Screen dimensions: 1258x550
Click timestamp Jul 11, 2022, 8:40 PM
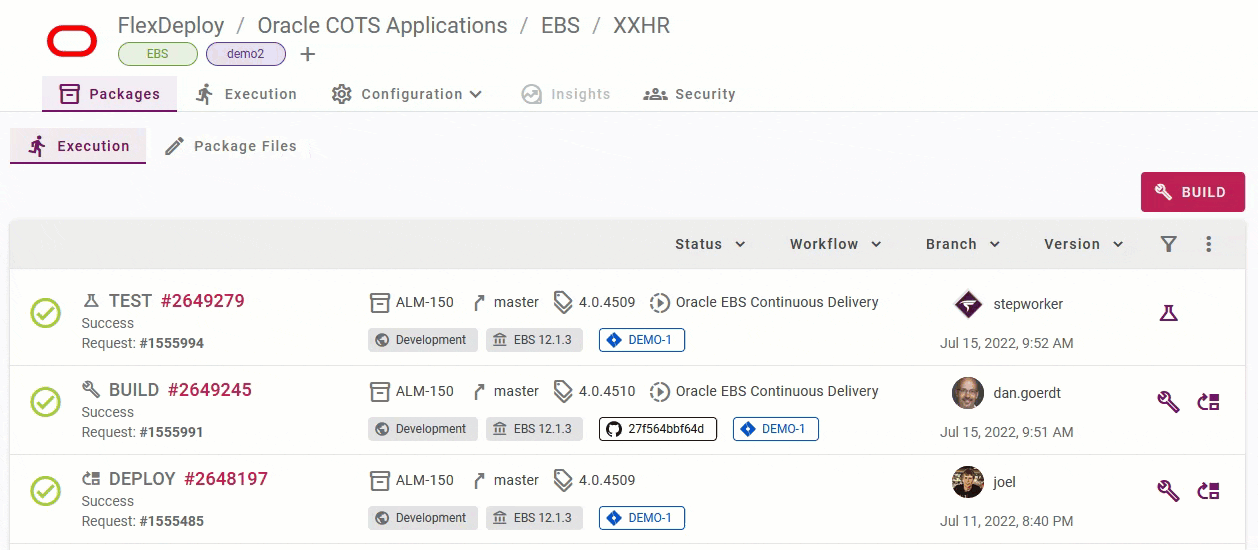coord(1007,521)
